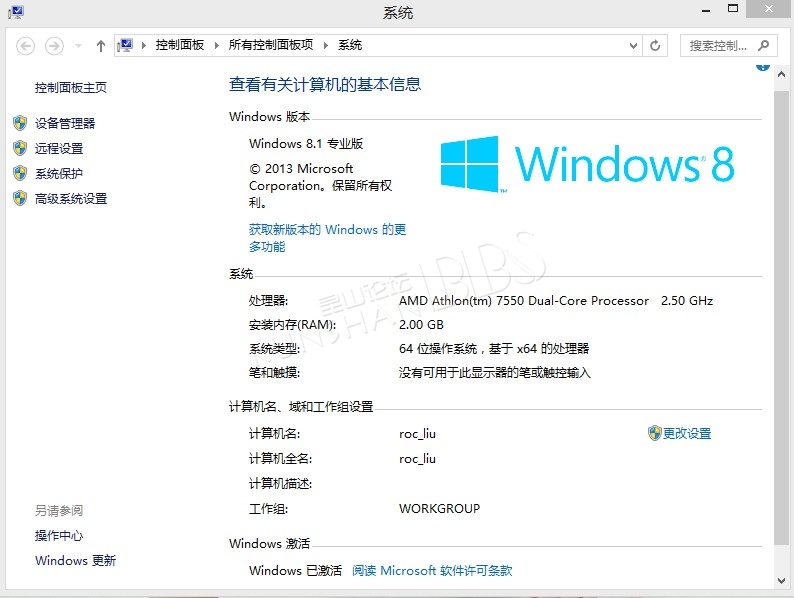Open the help icon at top right
Image resolution: width=794 pixels, height=598 pixels.
(763, 66)
